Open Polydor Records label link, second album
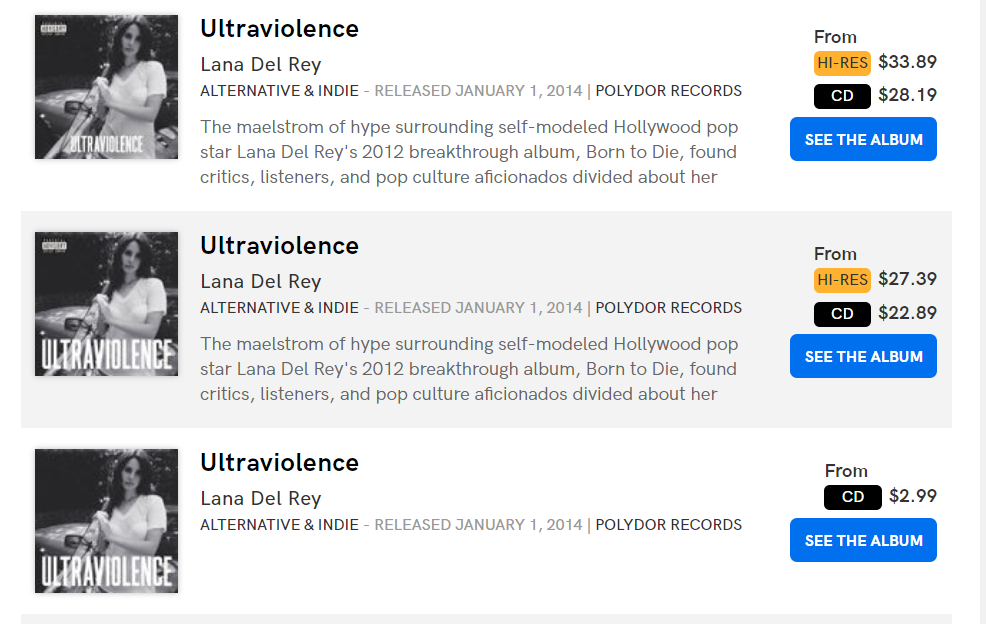 (x=668, y=308)
